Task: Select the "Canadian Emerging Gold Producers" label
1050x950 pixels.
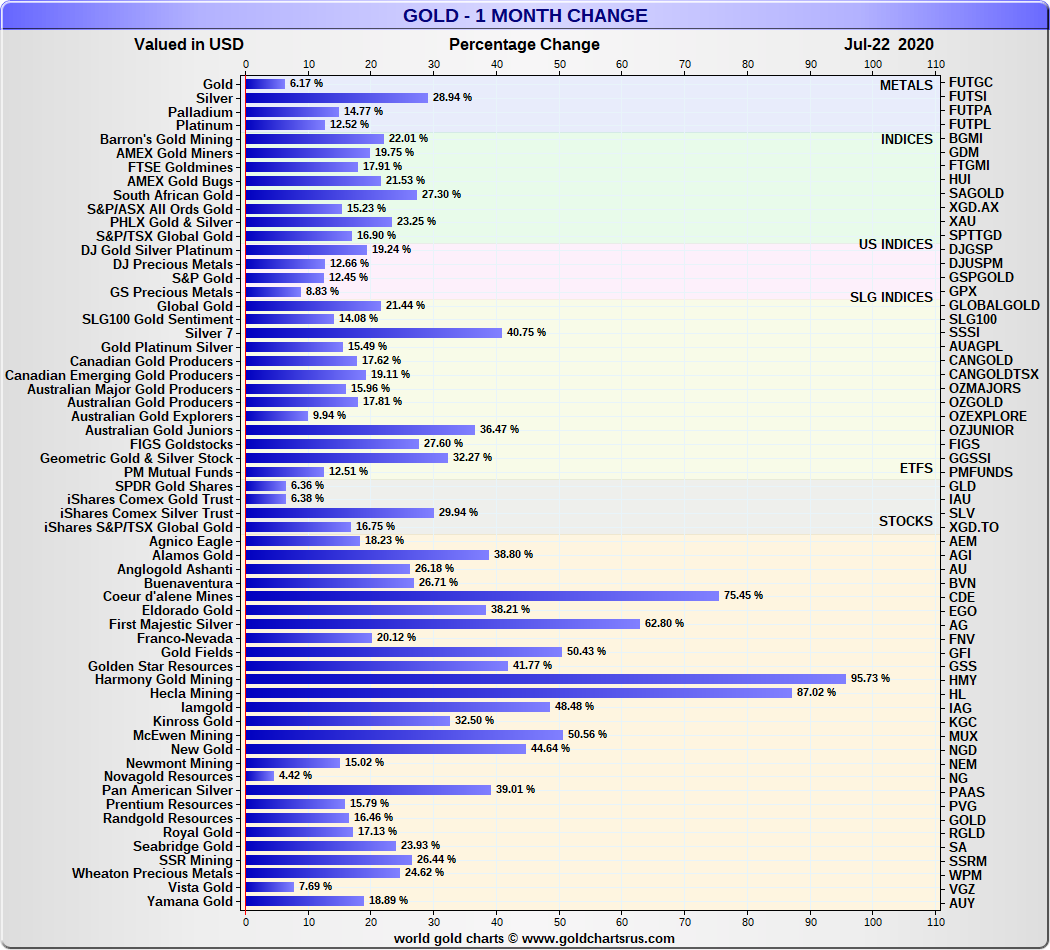Action: 119,375
